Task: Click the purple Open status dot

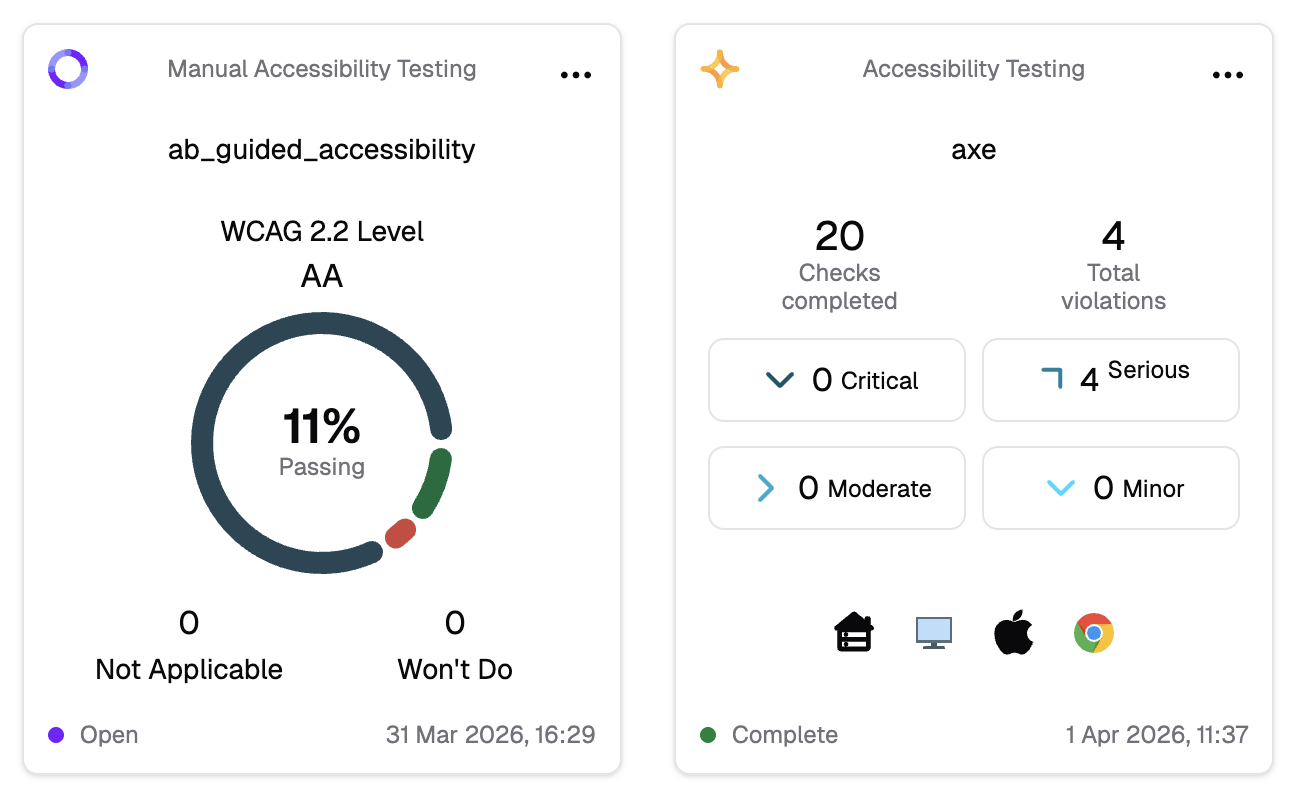Action: tap(57, 735)
